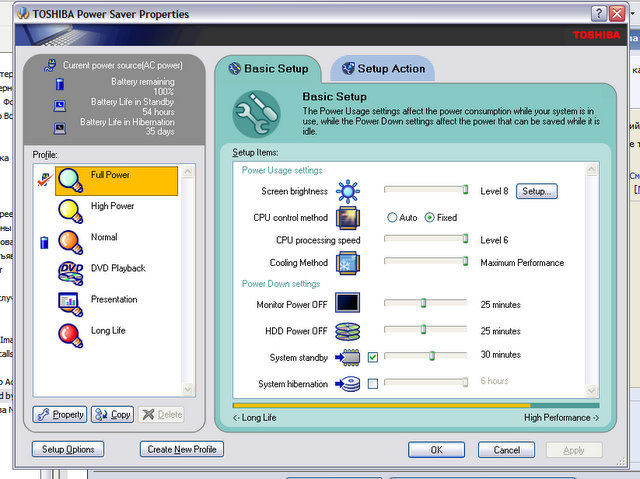
Task: Click the System standby chip icon
Action: click(347, 357)
